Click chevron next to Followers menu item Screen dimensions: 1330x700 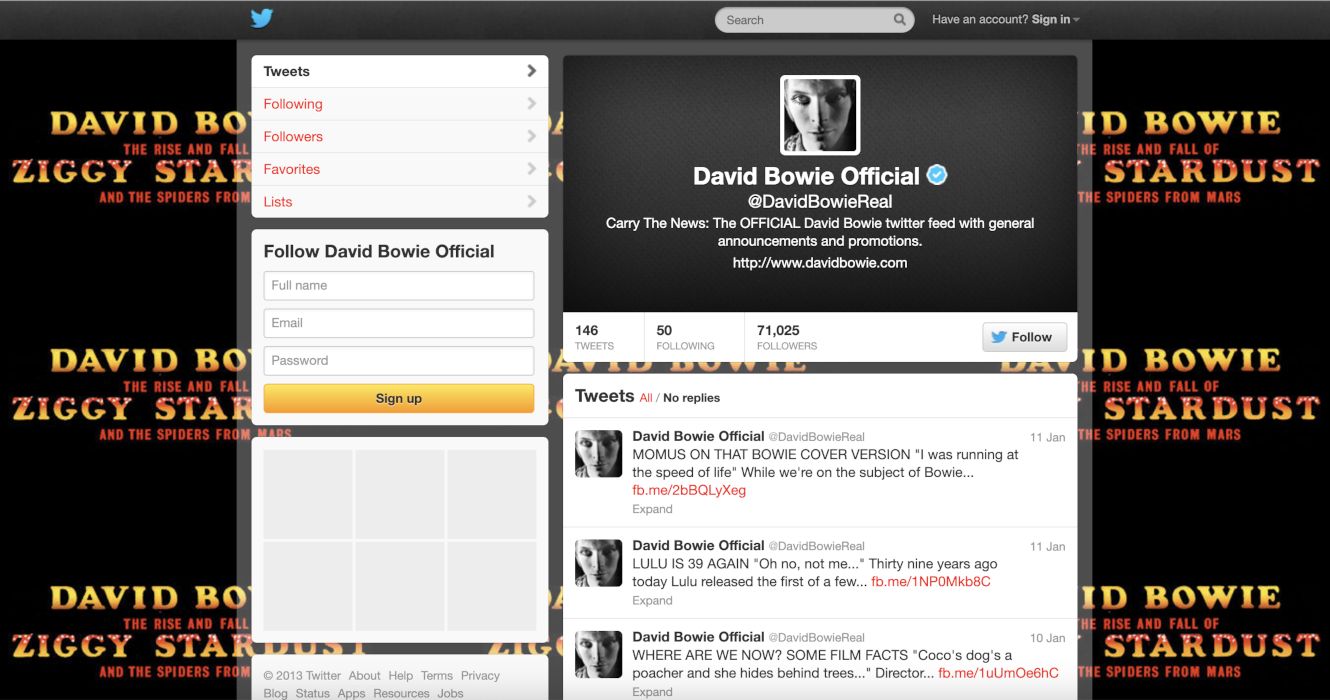[x=531, y=136]
